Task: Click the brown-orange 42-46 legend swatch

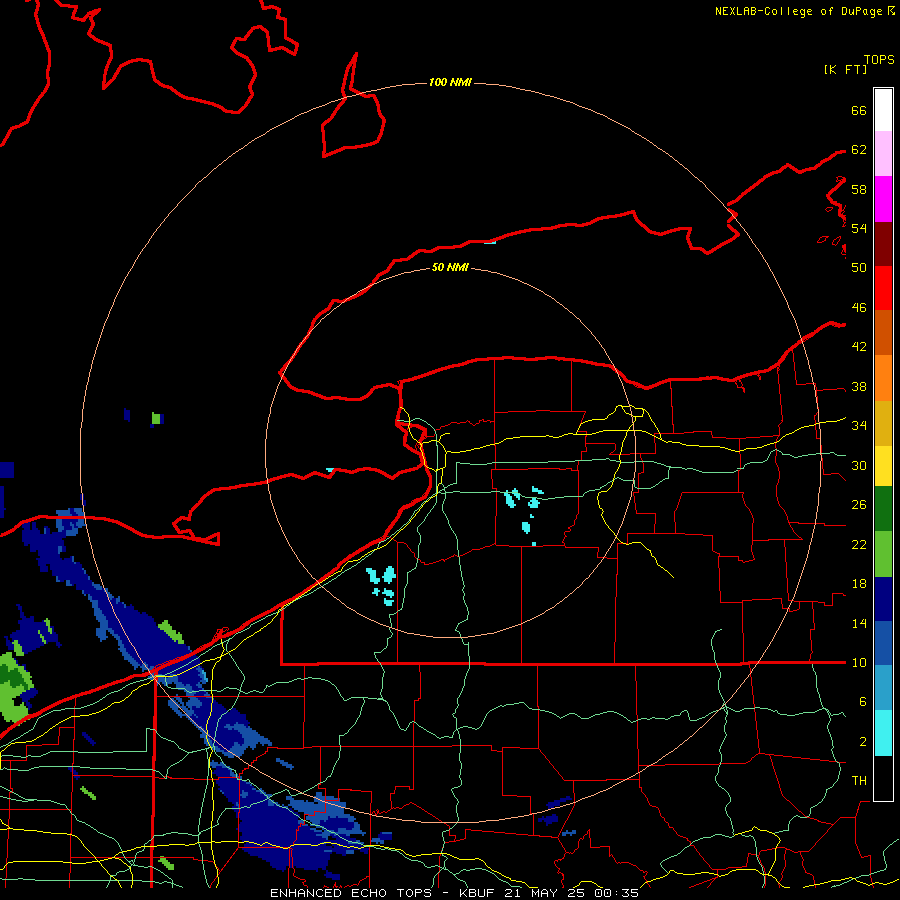Action: click(x=883, y=332)
